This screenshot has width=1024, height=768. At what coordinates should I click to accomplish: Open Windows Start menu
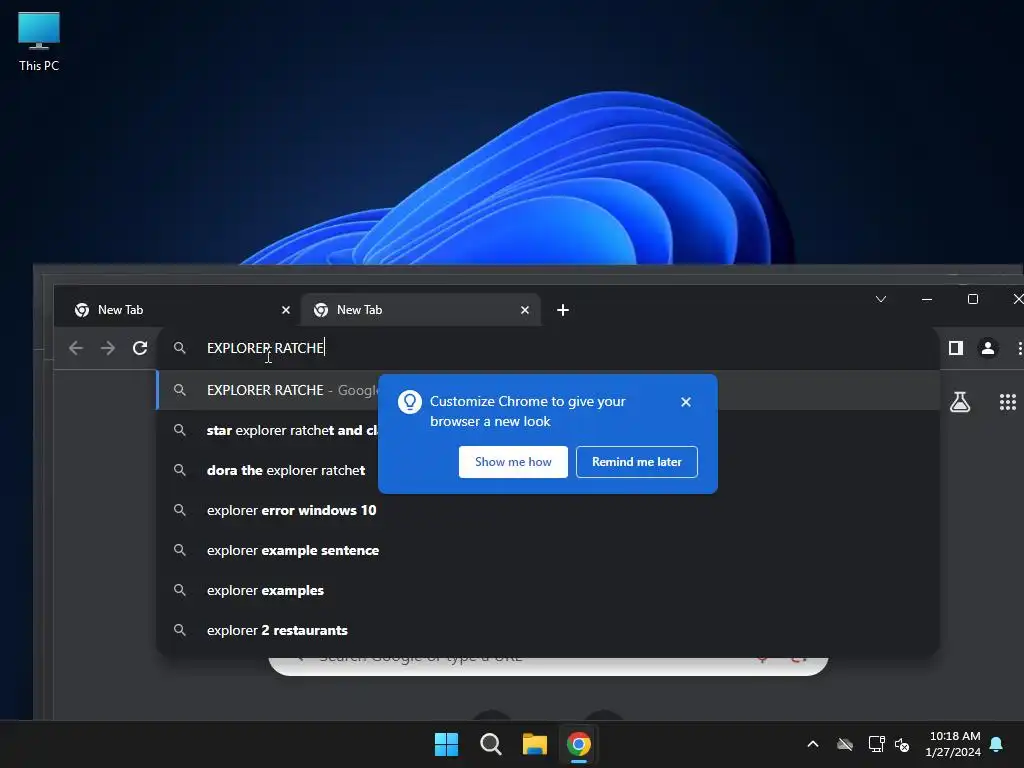(447, 744)
